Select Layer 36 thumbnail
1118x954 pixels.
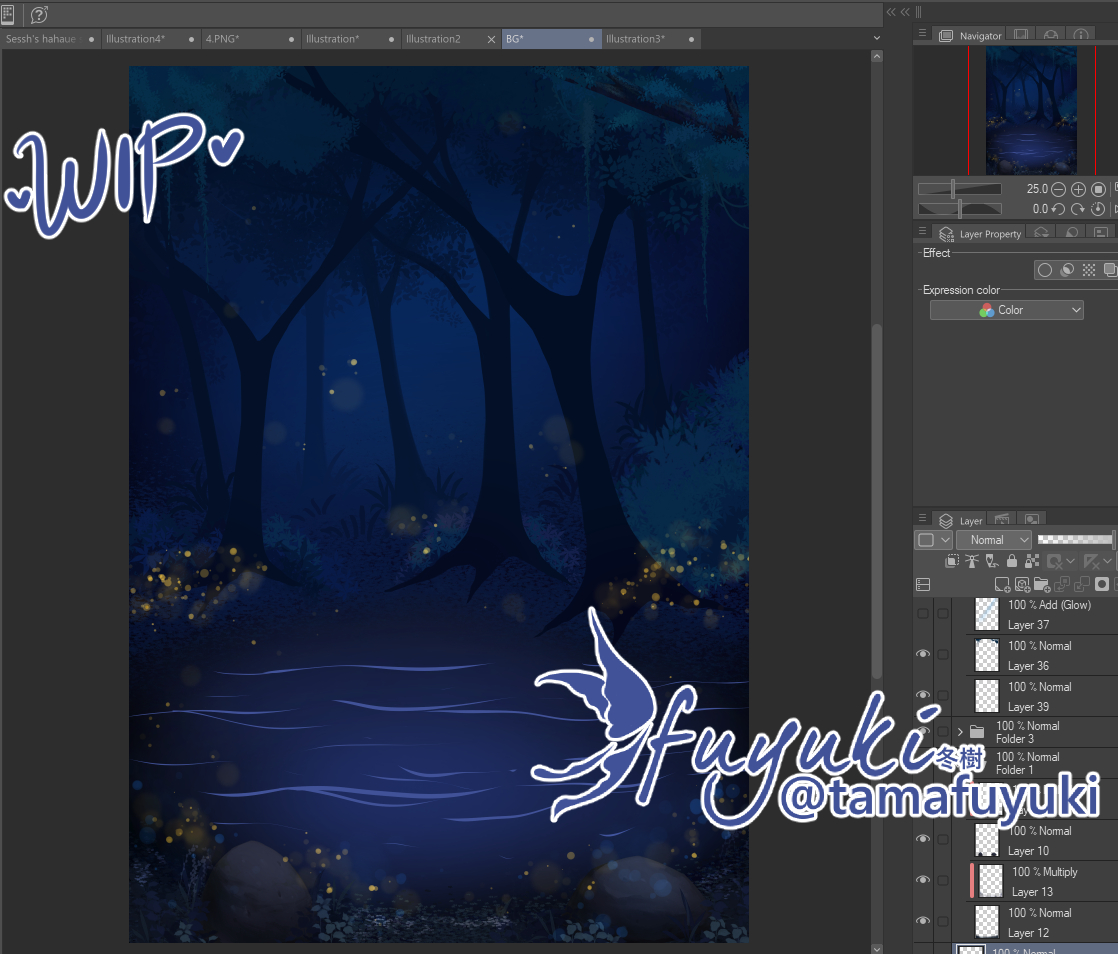point(987,655)
